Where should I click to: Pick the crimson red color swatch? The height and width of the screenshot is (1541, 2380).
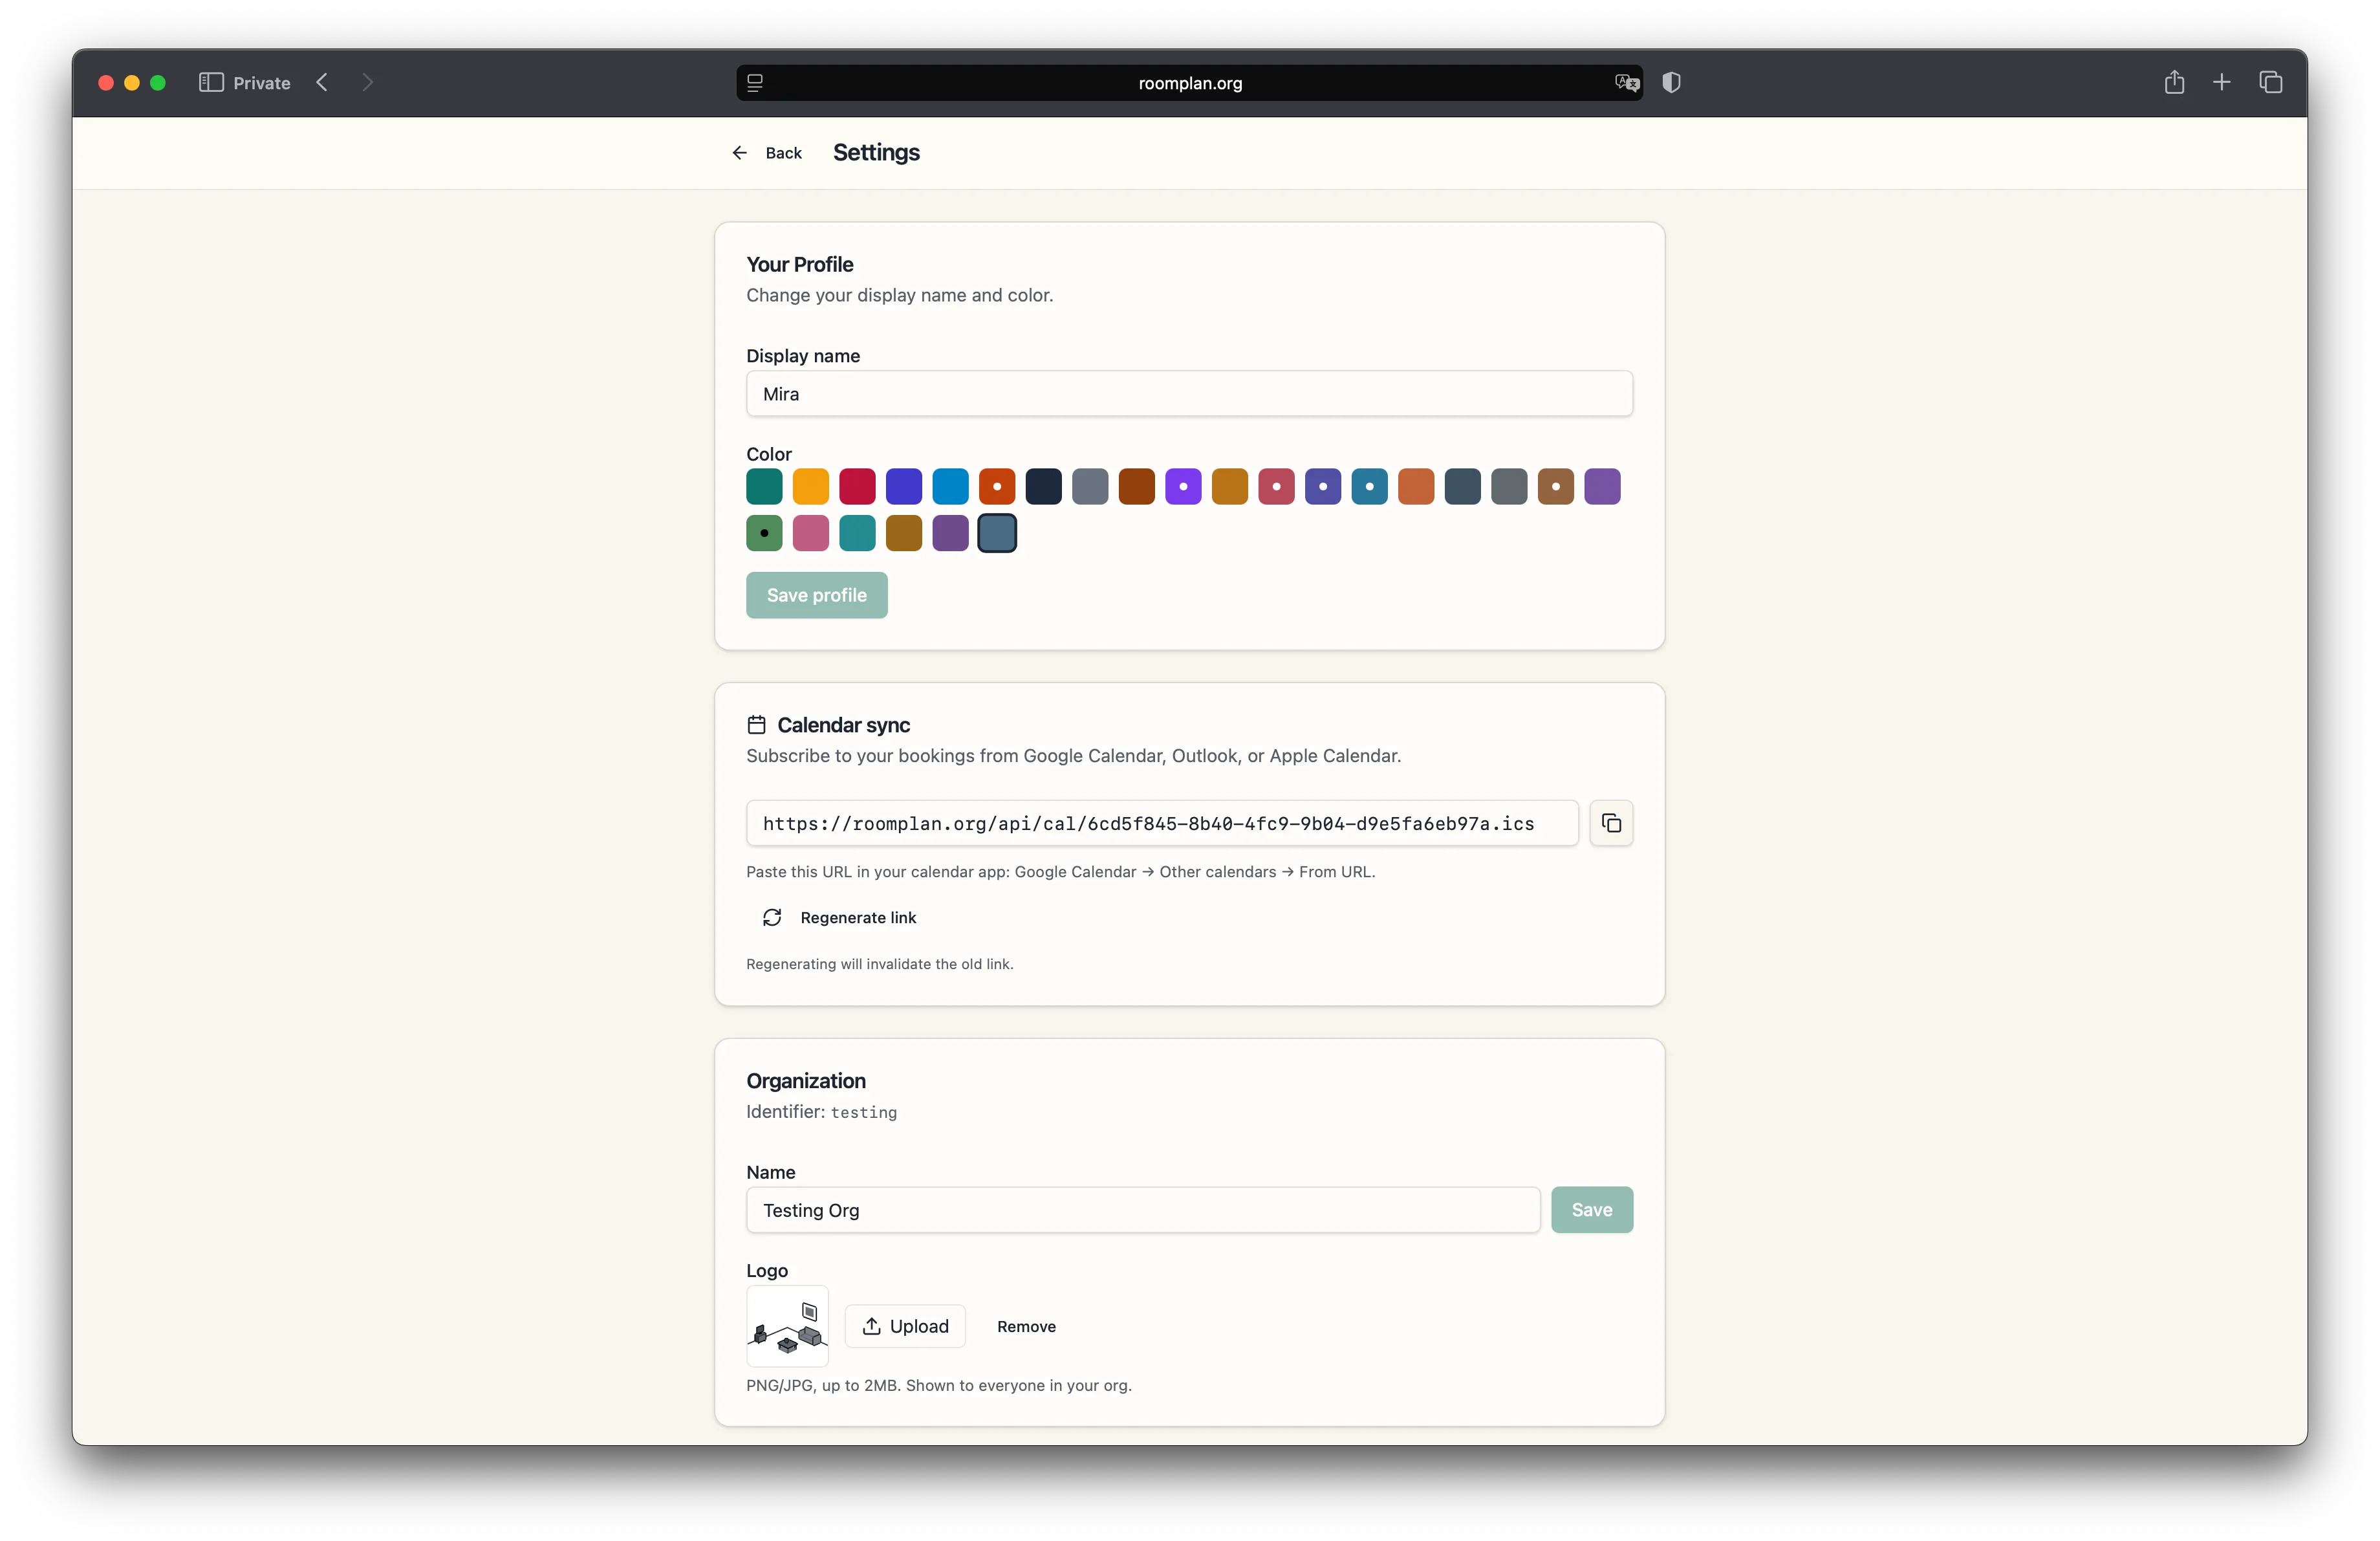coord(857,486)
